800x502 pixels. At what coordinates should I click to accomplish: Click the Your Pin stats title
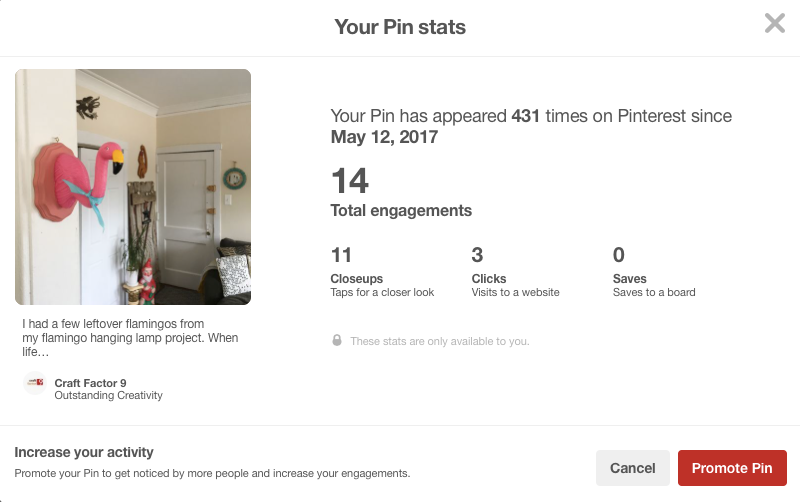click(400, 27)
